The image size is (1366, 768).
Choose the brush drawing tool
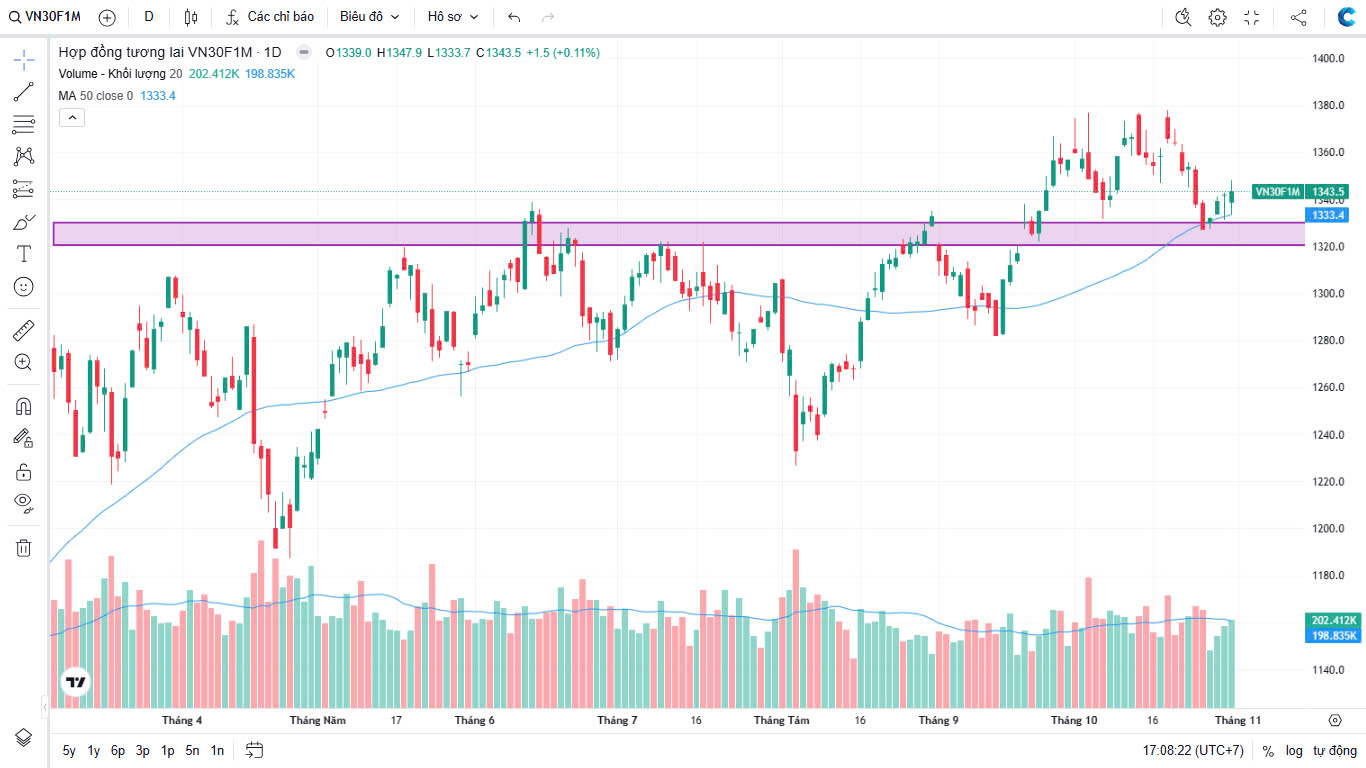tap(24, 222)
